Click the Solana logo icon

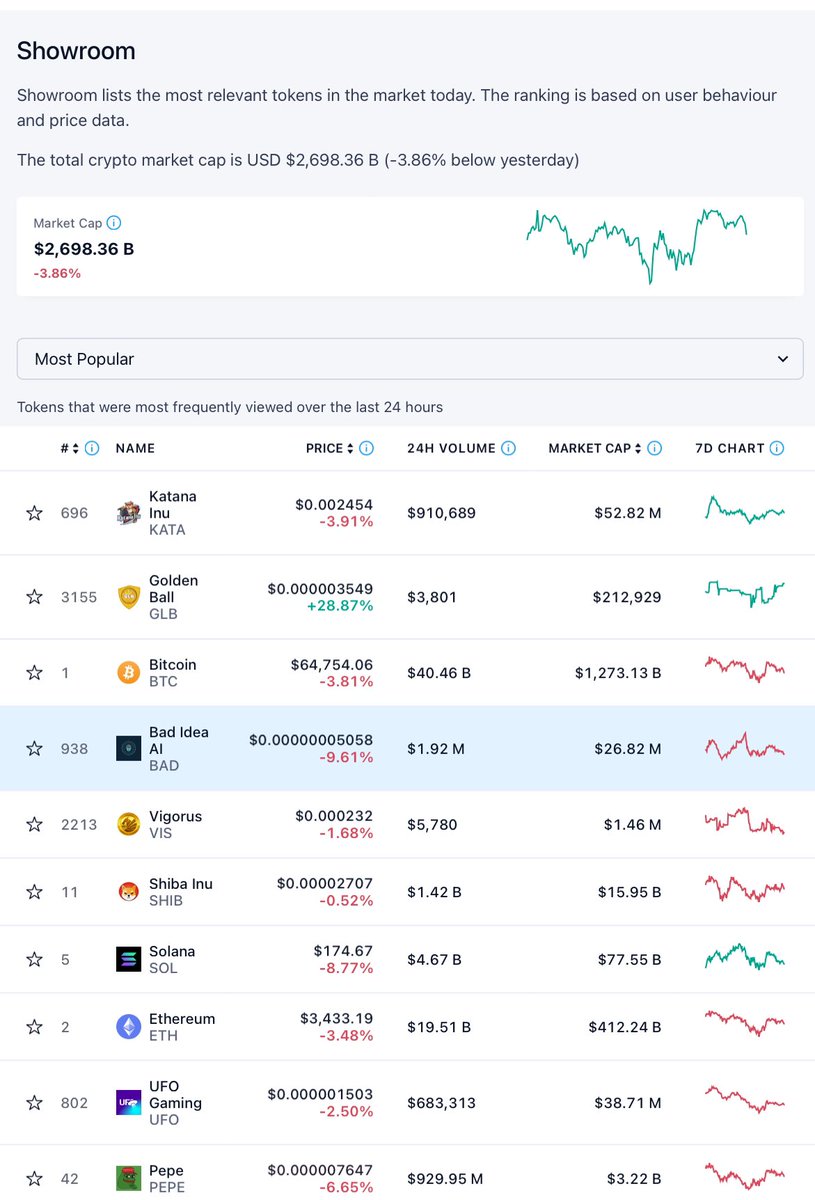(x=128, y=959)
